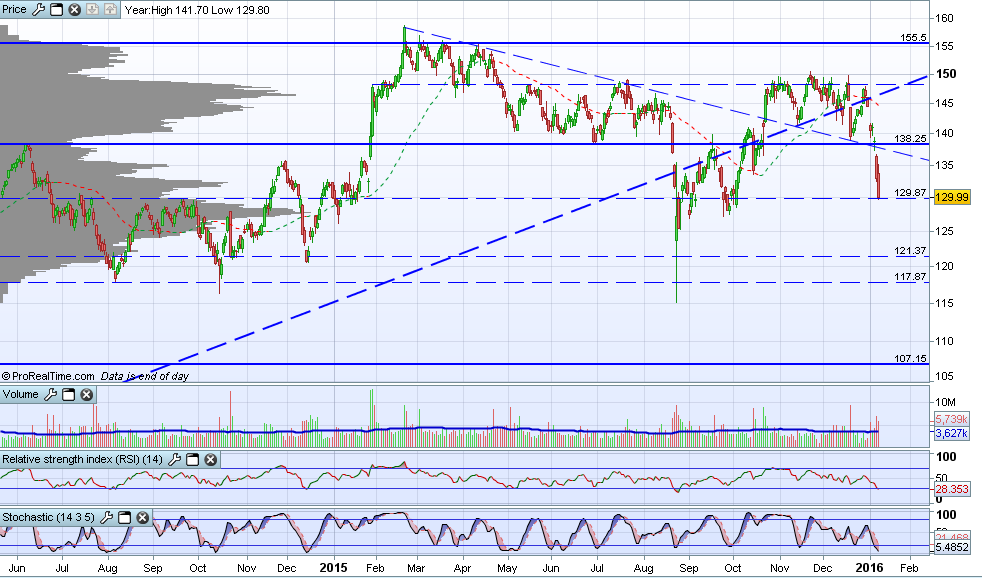The width and height of the screenshot is (982, 578).
Task: Maximize the Price panel window icon
Action: tap(56, 9)
